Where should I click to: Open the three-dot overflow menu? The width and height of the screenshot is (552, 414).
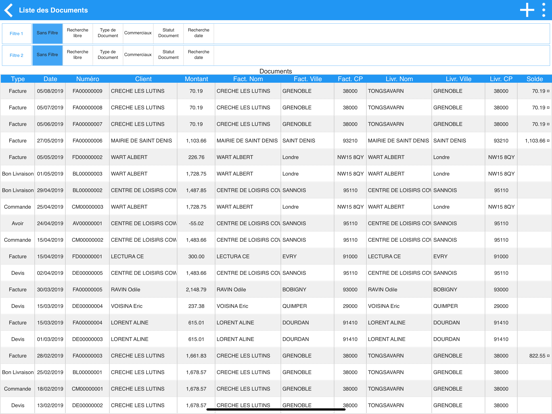[544, 10]
